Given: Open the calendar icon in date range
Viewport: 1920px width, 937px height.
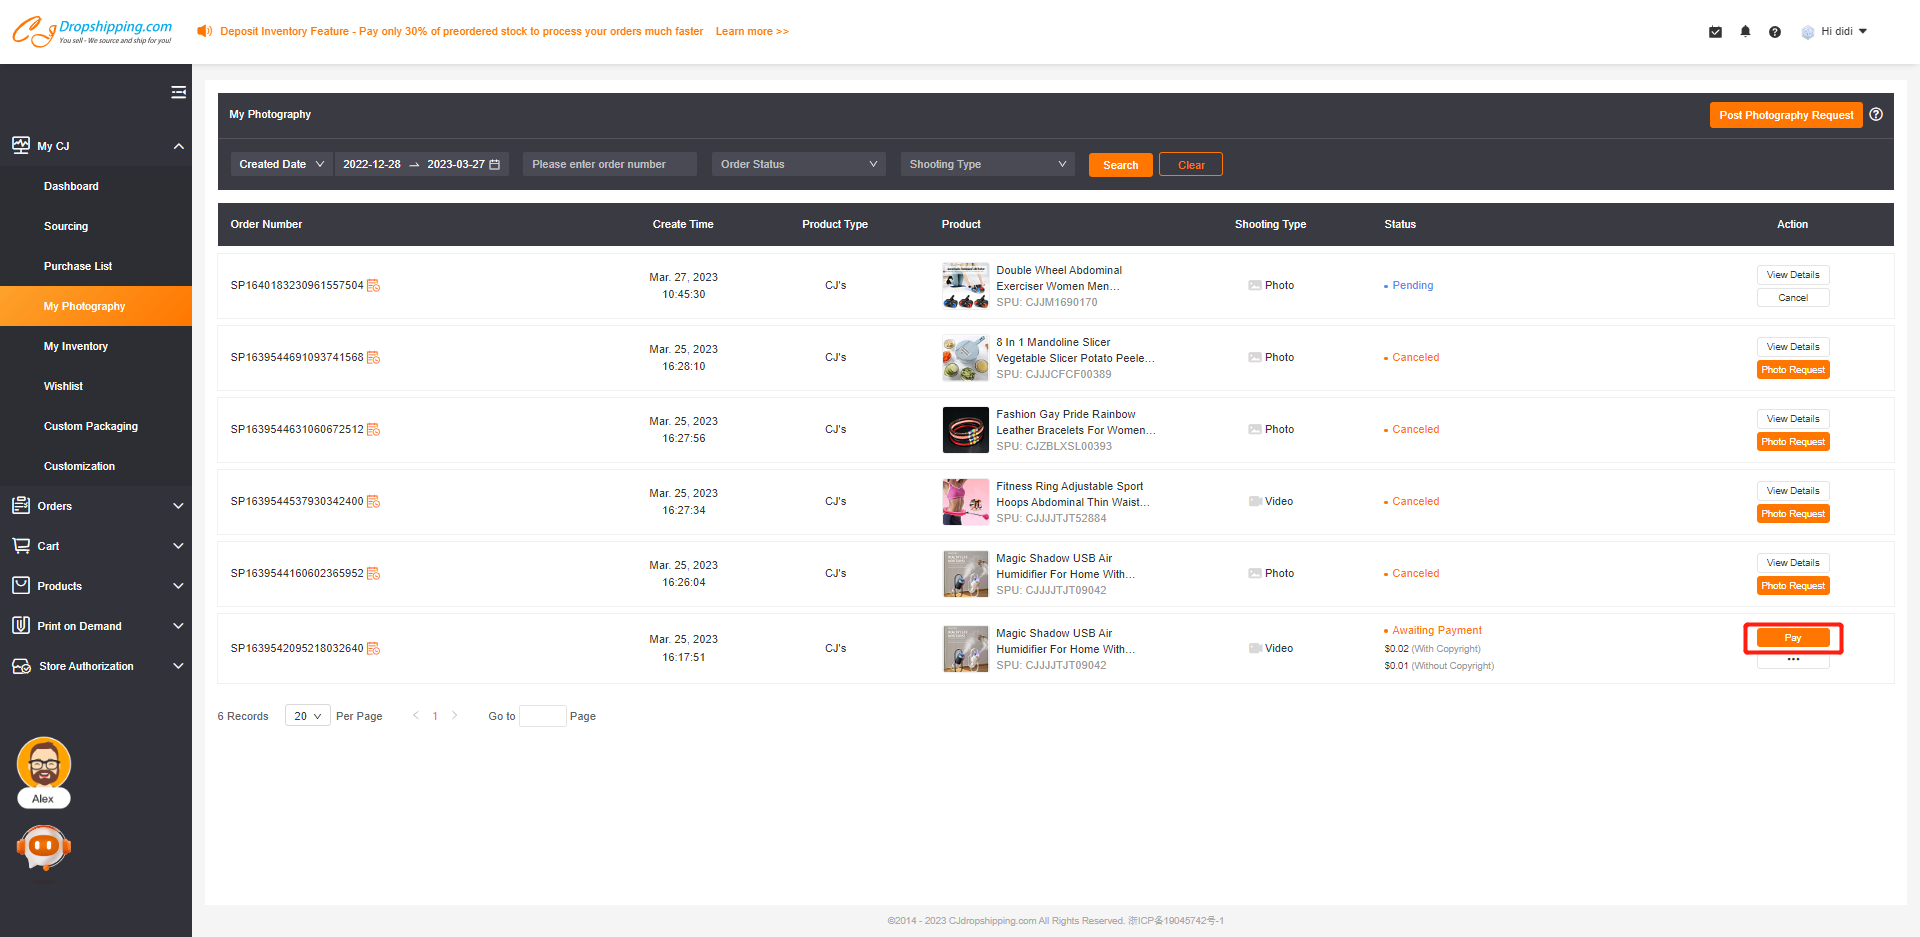Looking at the screenshot, I should point(495,165).
